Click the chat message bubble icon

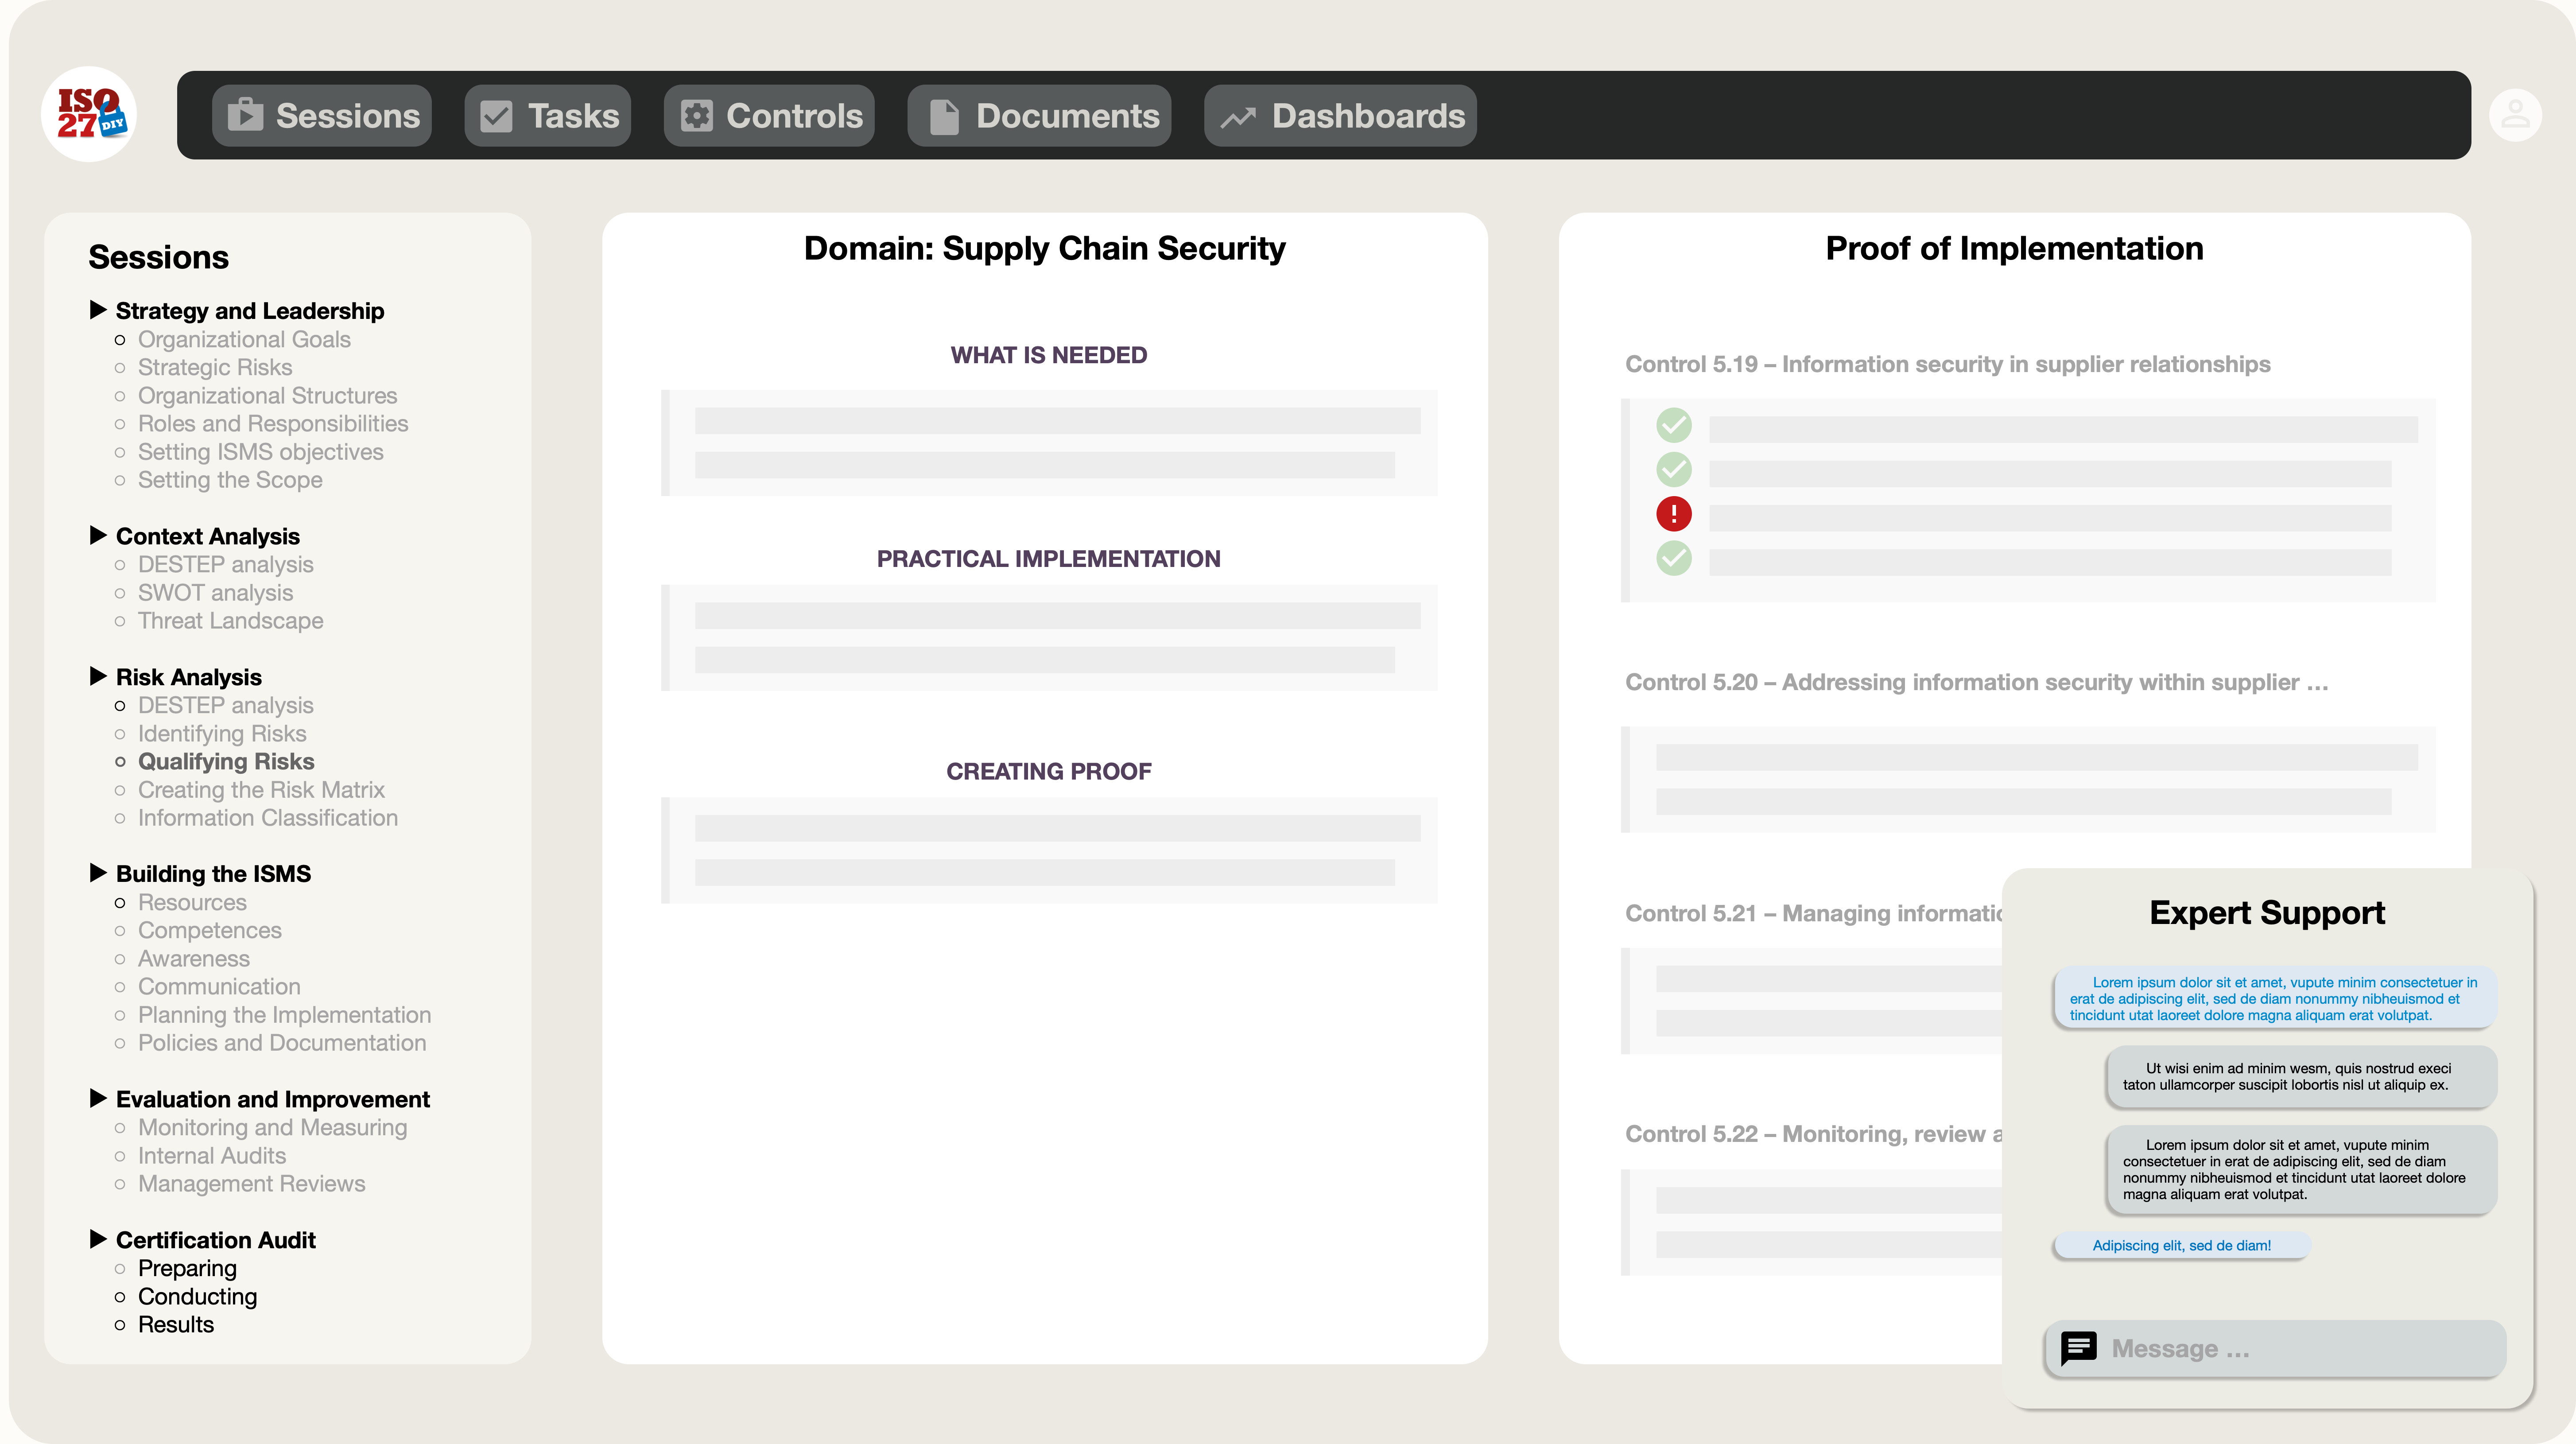[x=2078, y=1348]
